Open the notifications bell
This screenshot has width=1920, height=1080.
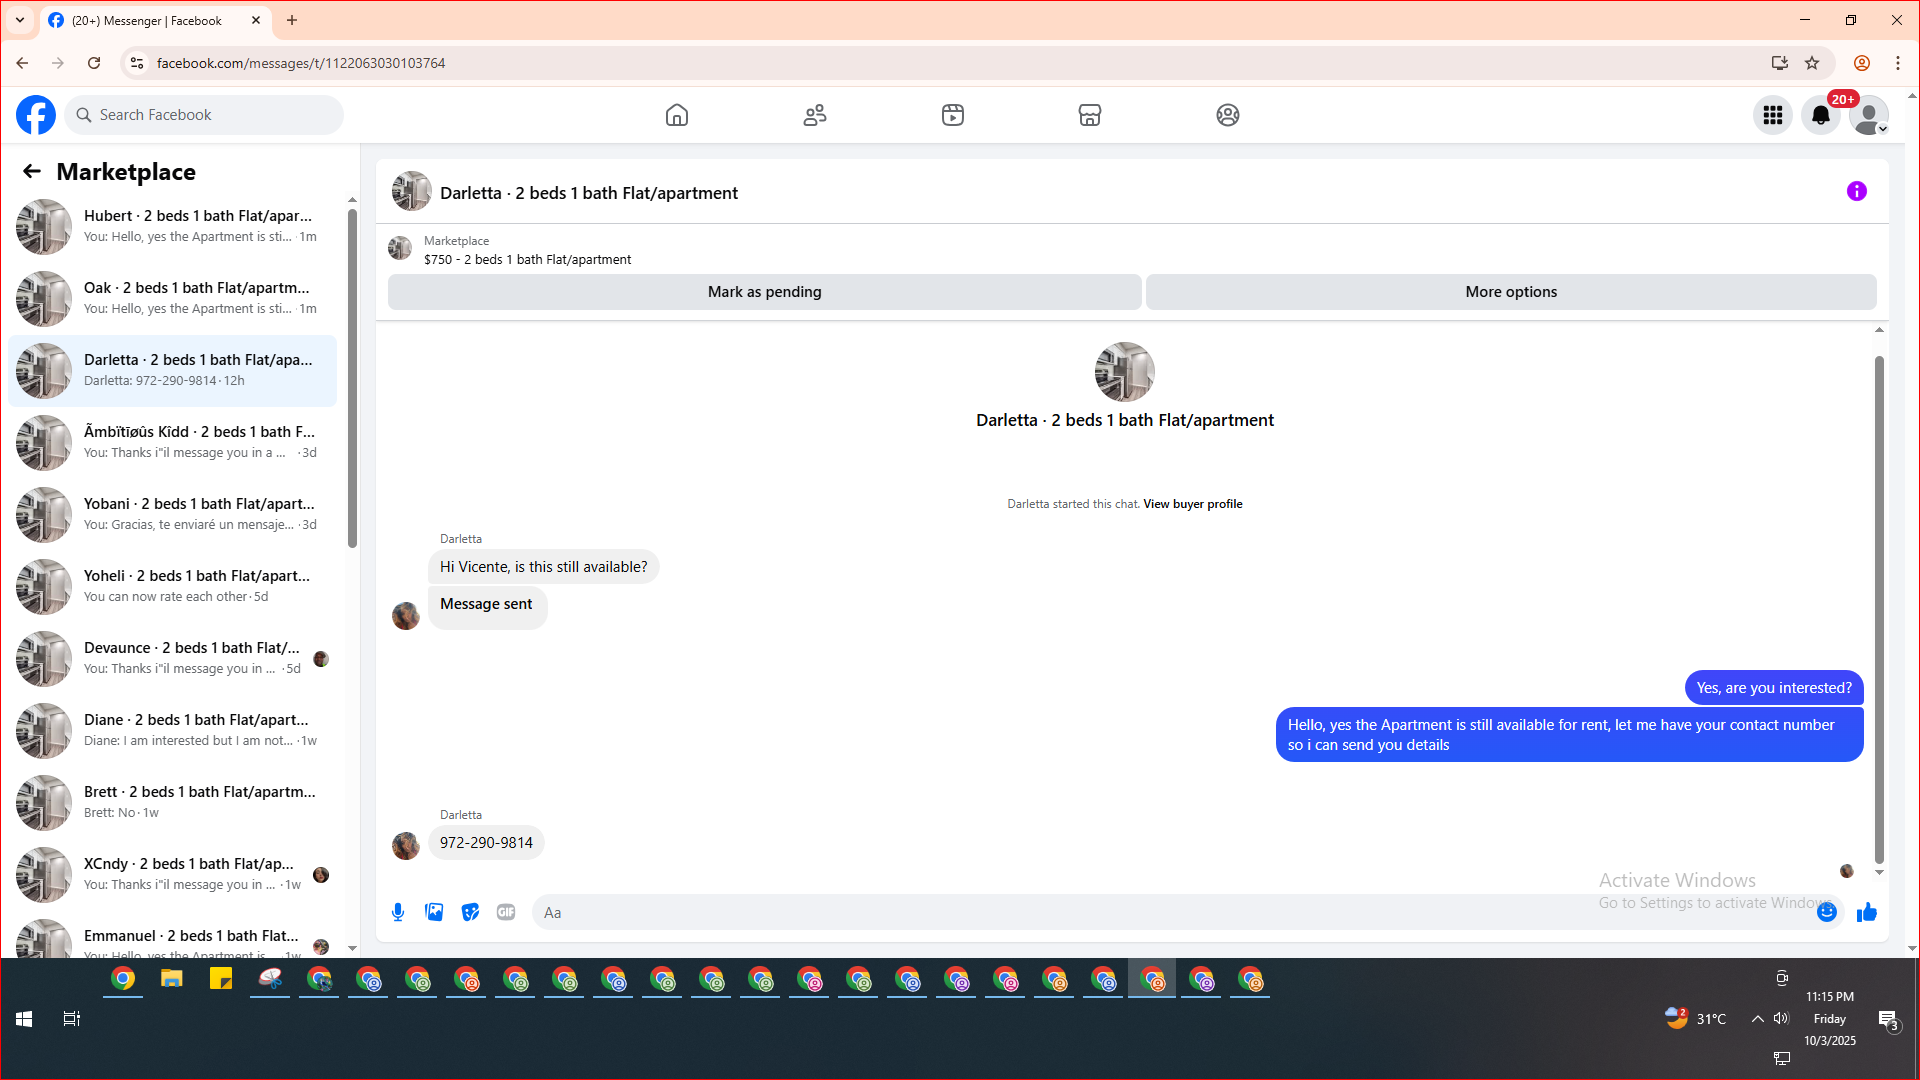(1821, 115)
